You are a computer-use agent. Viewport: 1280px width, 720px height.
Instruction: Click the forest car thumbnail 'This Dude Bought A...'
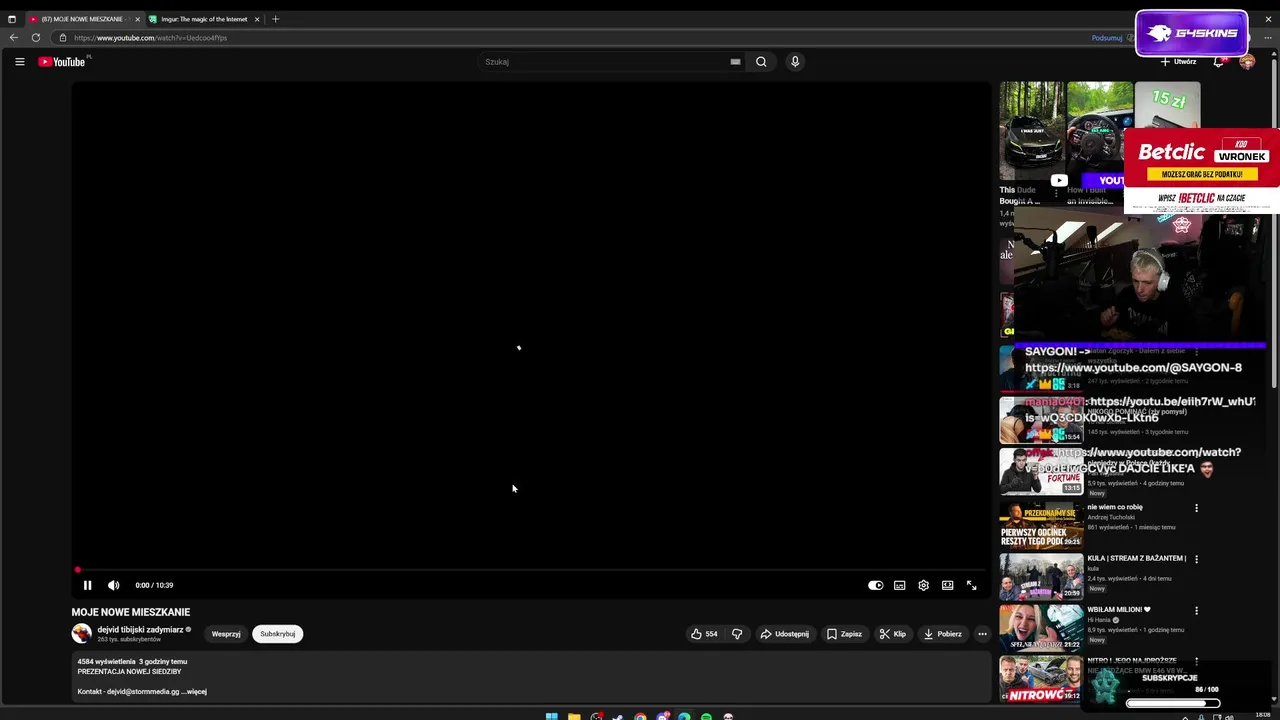(x=1032, y=131)
